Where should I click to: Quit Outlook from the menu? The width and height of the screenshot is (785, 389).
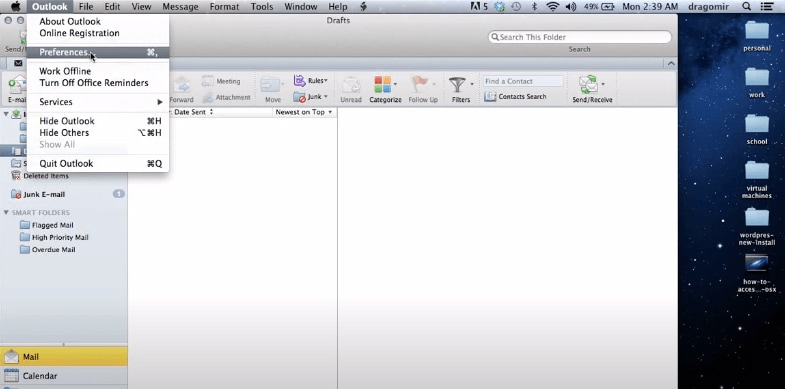pos(98,164)
